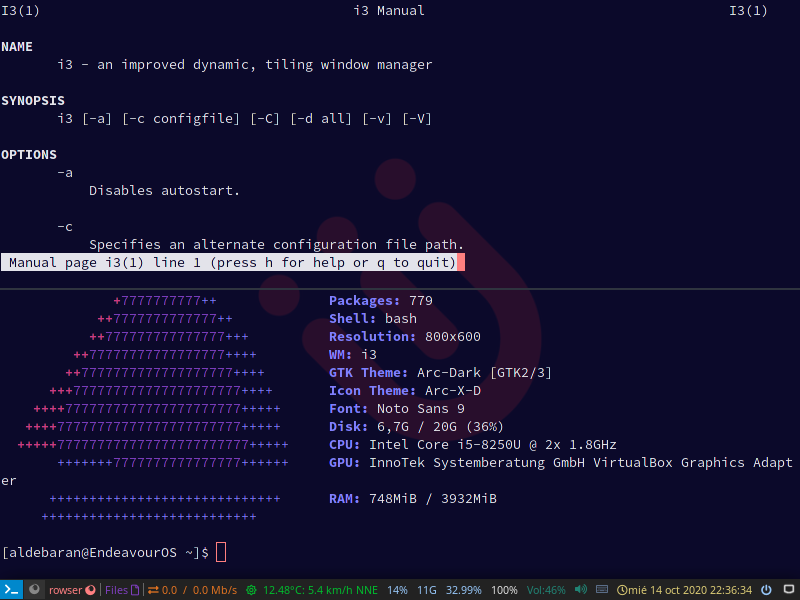Screen dimensions: 800x600
Task: Click the 100% battery indicator
Action: pos(504,590)
